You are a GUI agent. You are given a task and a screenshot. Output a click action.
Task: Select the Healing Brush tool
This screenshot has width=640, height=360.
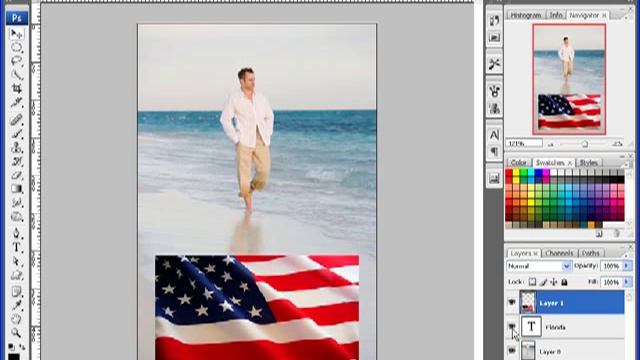pos(16,120)
